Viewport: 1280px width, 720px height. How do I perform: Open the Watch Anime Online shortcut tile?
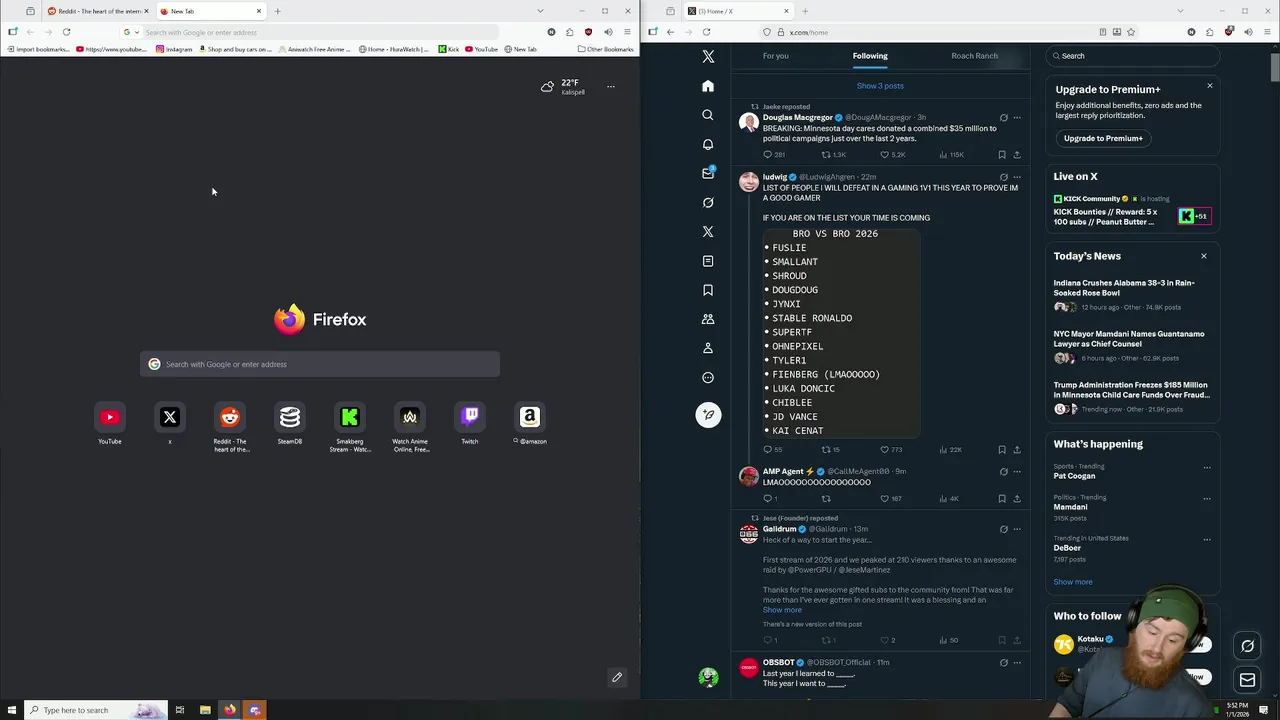[x=410, y=417]
